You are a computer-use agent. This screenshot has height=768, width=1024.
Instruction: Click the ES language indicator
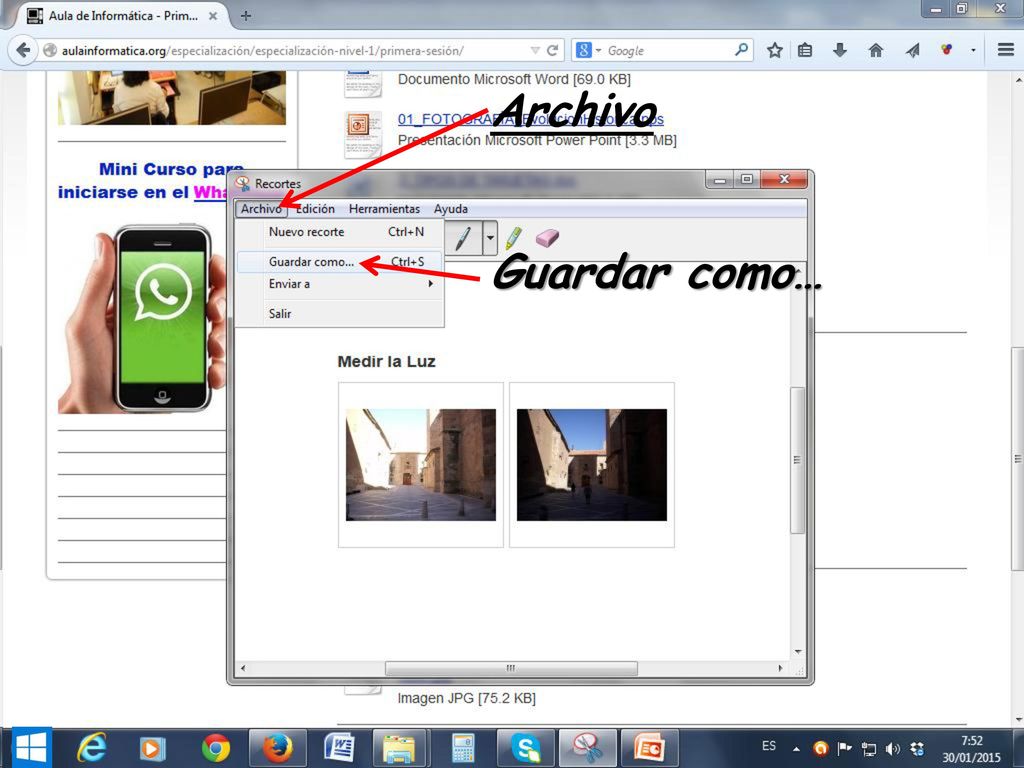pos(769,746)
